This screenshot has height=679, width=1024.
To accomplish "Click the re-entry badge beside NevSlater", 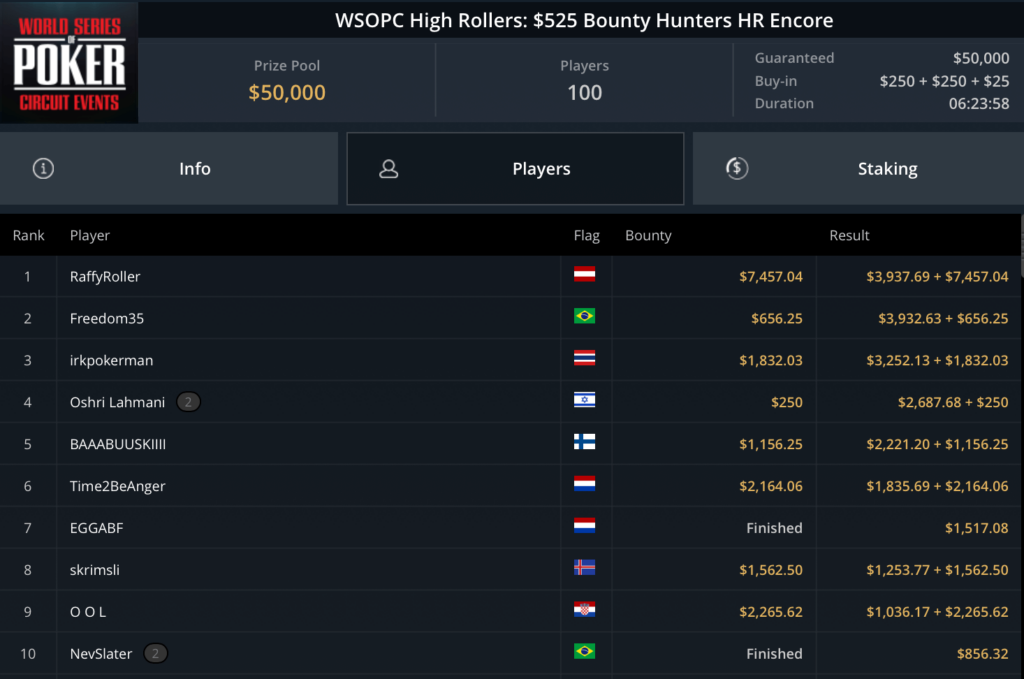I will coord(155,654).
